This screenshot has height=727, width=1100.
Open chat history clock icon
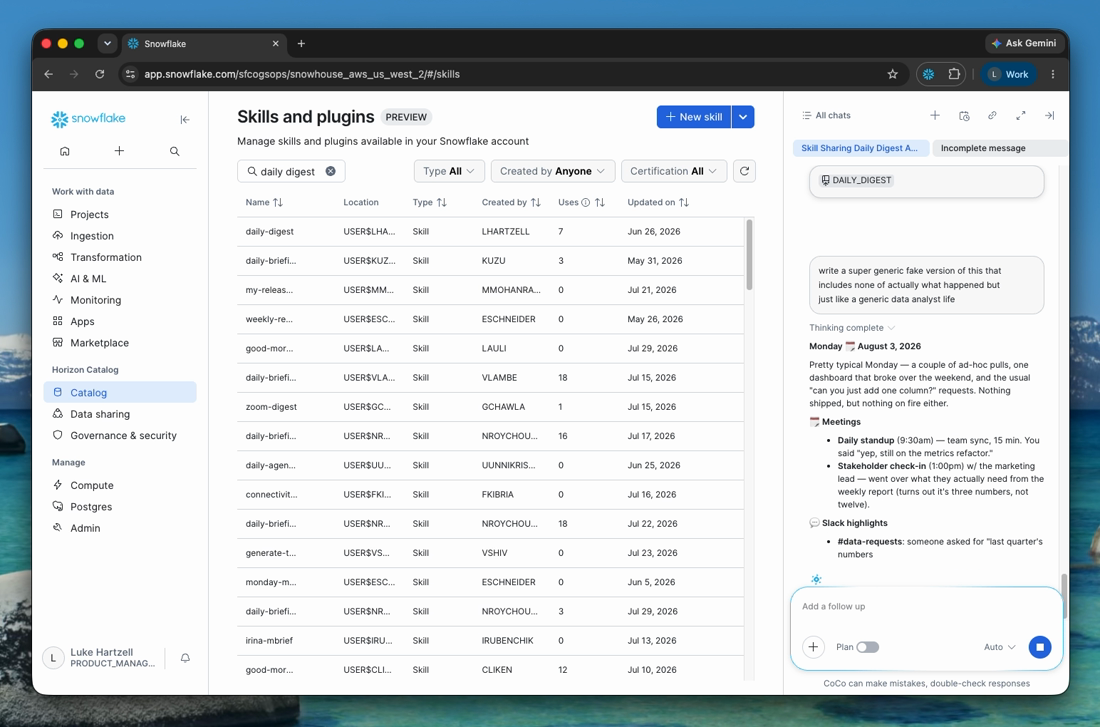[x=964, y=115]
